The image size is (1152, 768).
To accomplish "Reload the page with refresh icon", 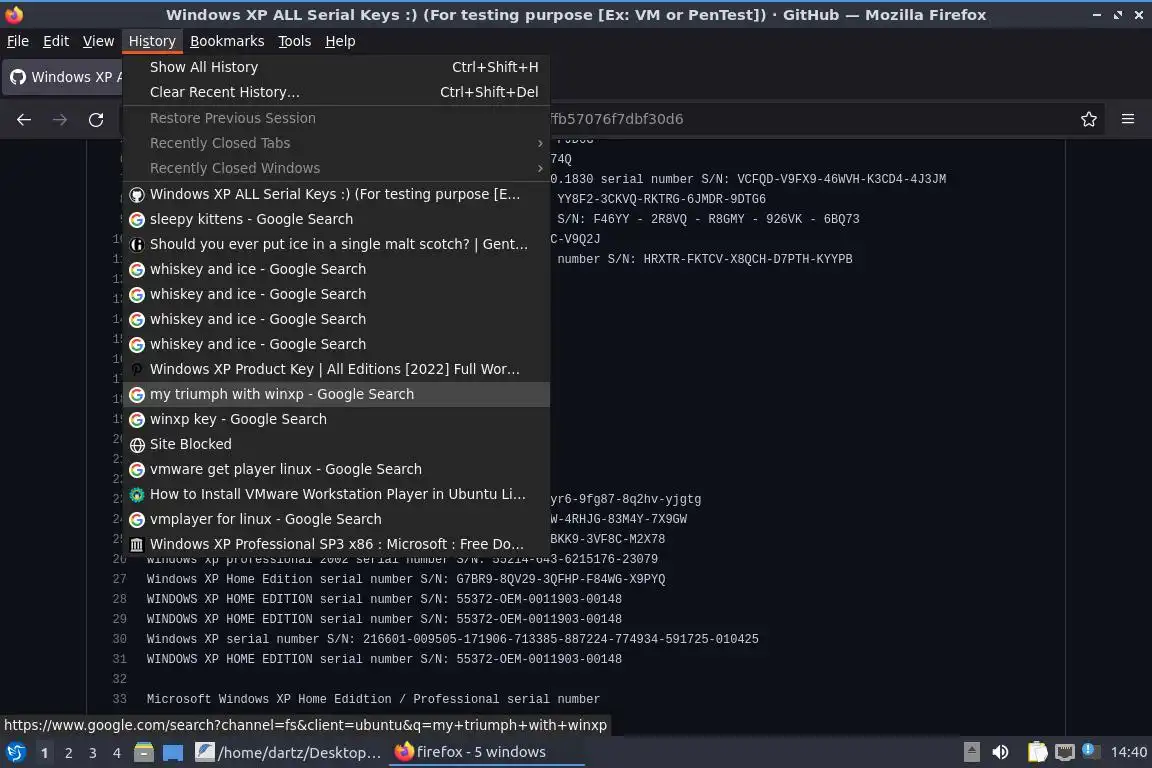I will [96, 119].
